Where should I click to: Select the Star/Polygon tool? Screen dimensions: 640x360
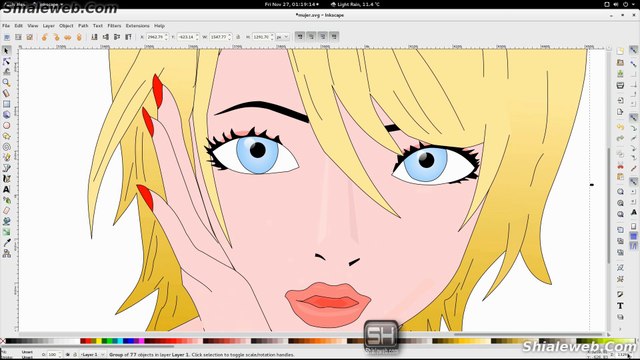pos(6,136)
